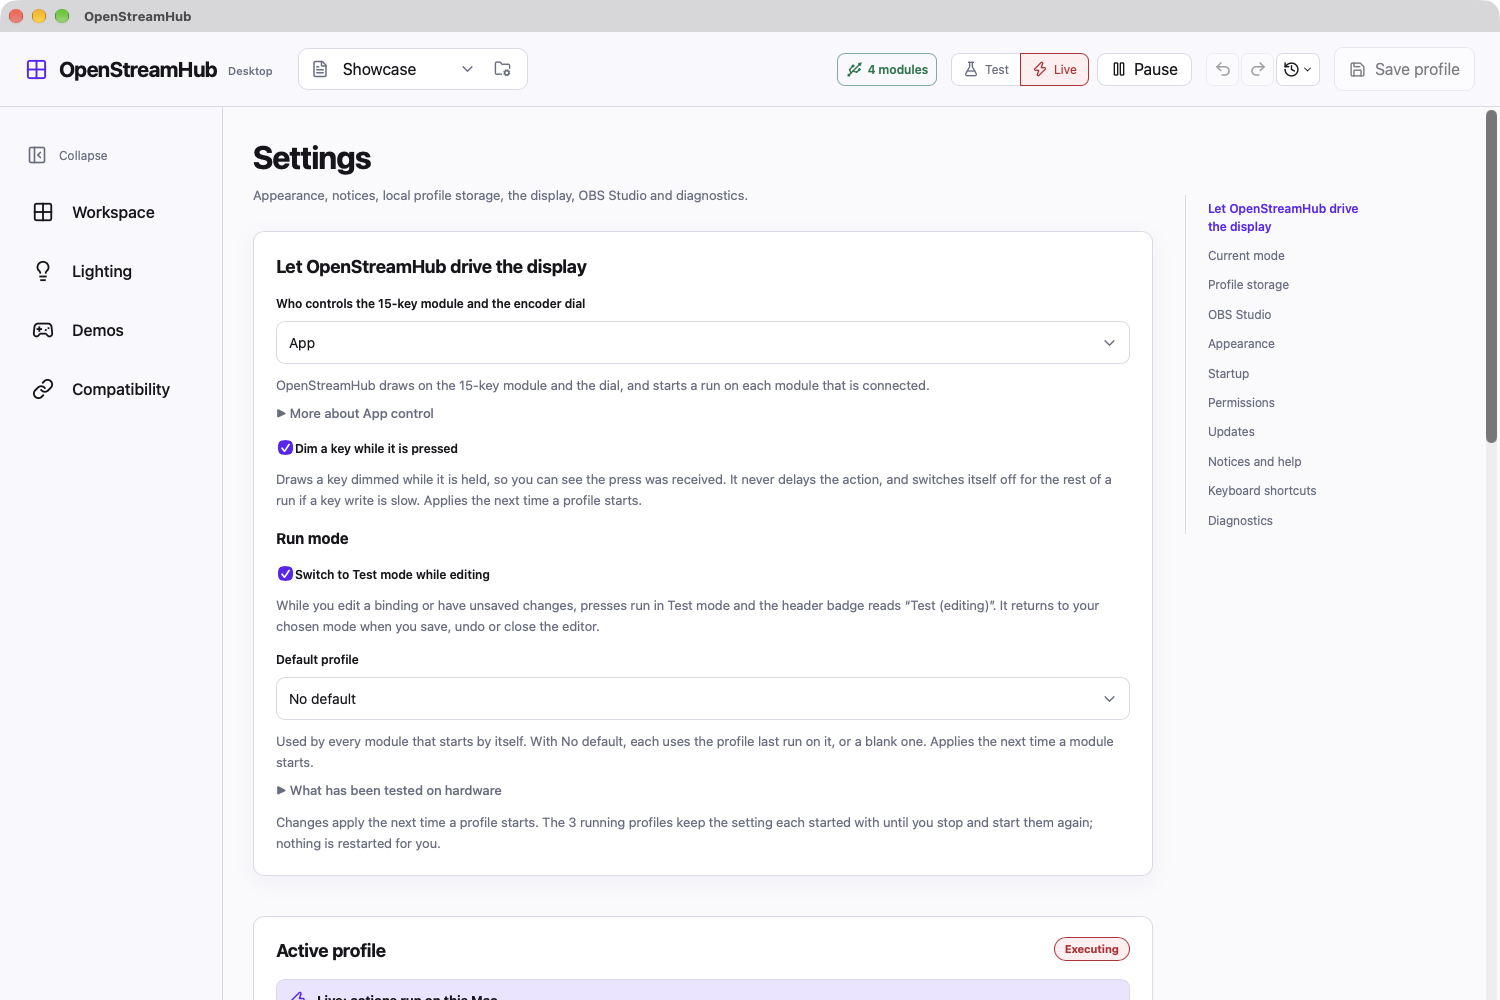Open the profile folder browse icon
Screen dimensions: 1500x1000
502,69
